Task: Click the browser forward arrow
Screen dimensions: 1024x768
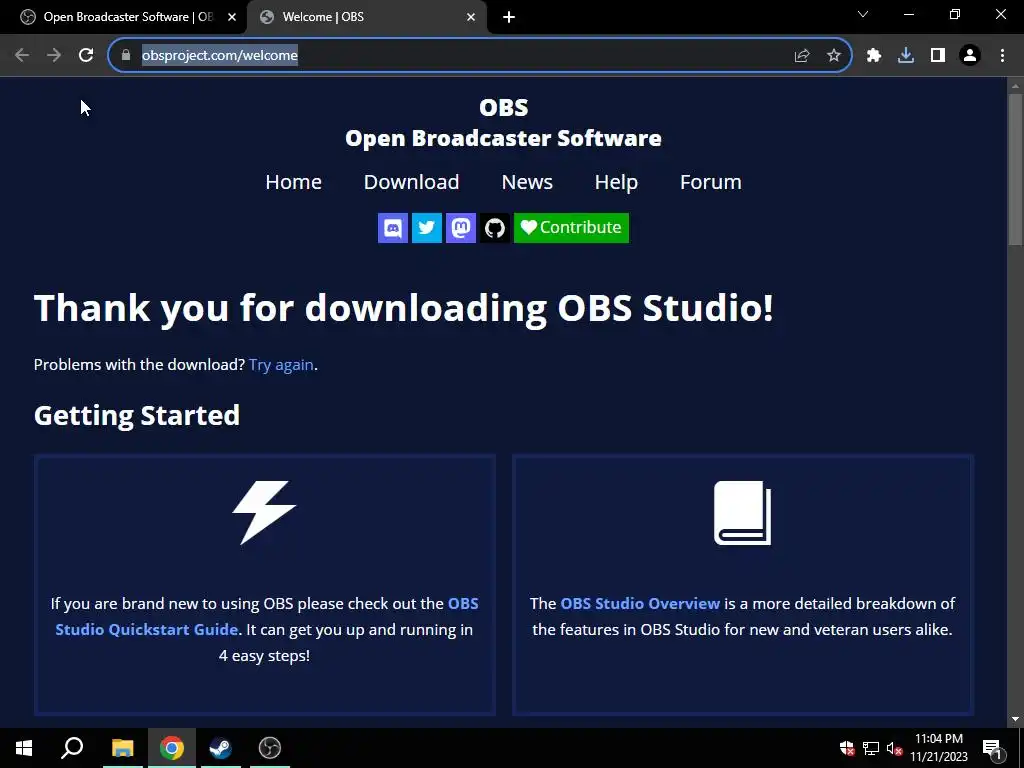Action: pos(54,56)
